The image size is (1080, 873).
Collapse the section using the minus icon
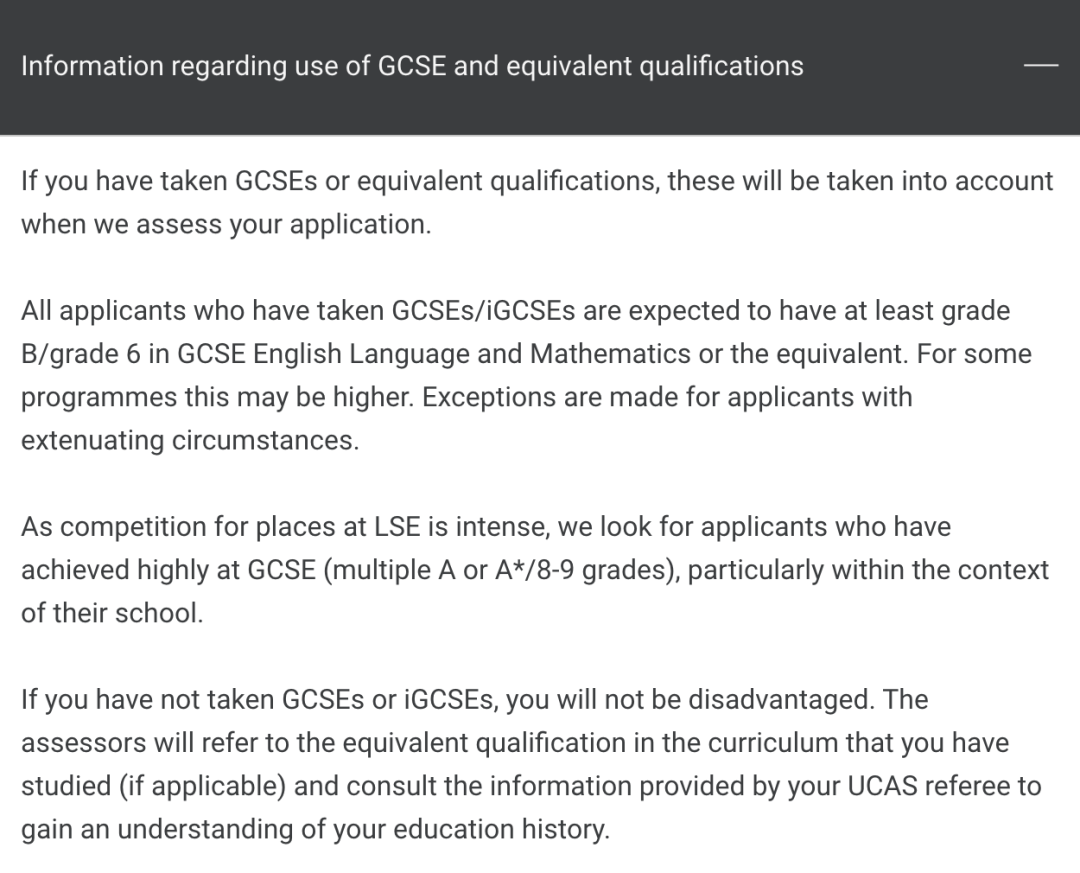[x=1041, y=65]
